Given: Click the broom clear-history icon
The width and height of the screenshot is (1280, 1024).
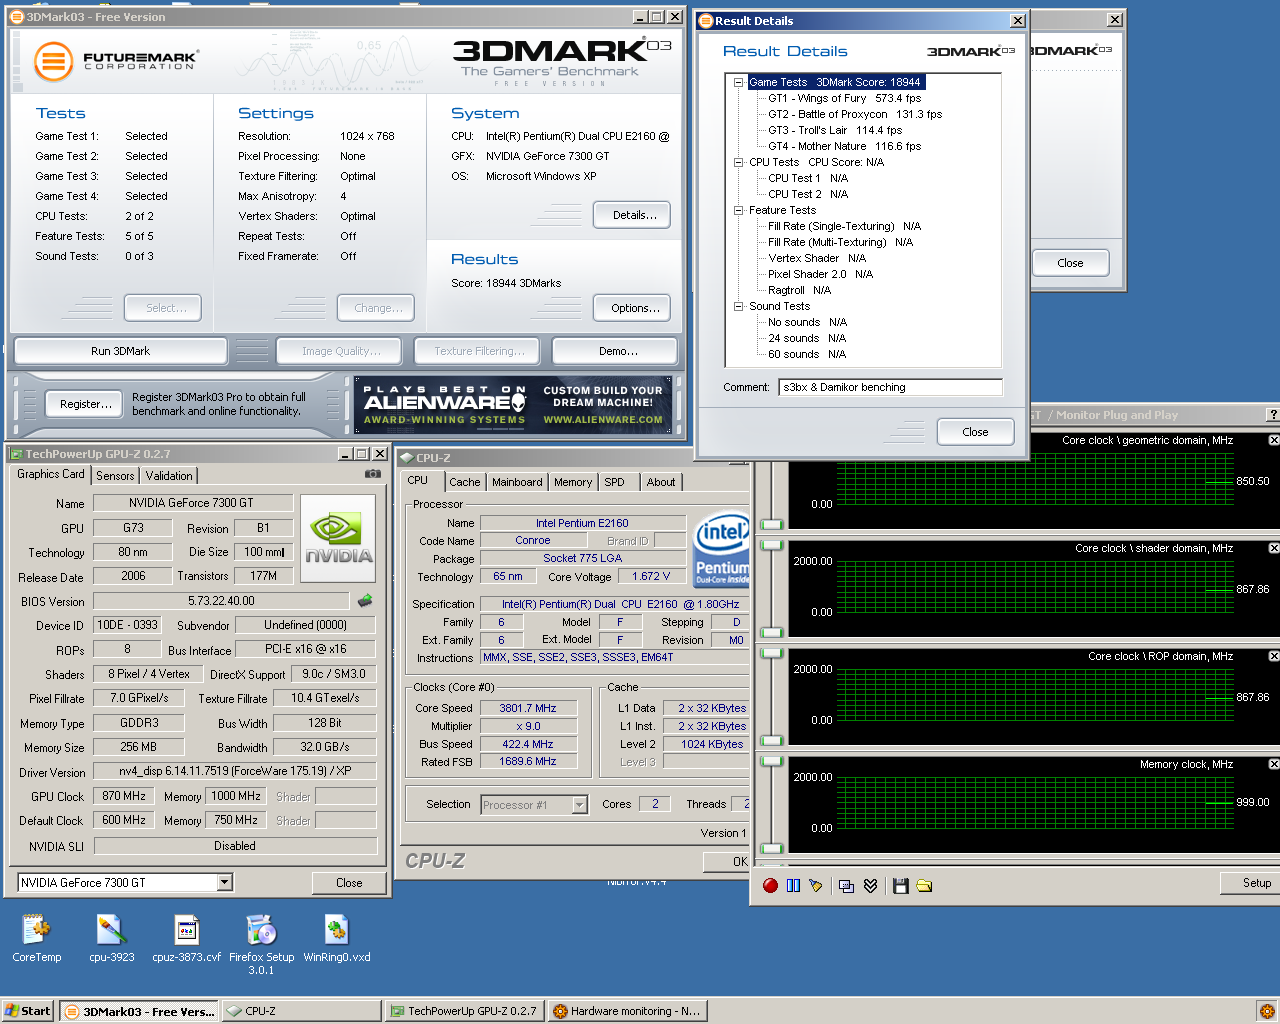Looking at the screenshot, I should click(816, 886).
